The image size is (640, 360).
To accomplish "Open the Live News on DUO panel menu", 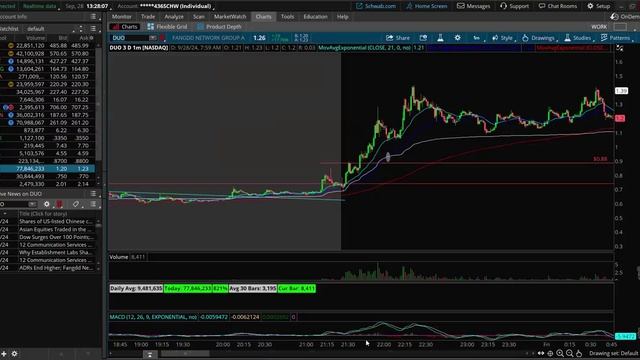I will (93, 194).
